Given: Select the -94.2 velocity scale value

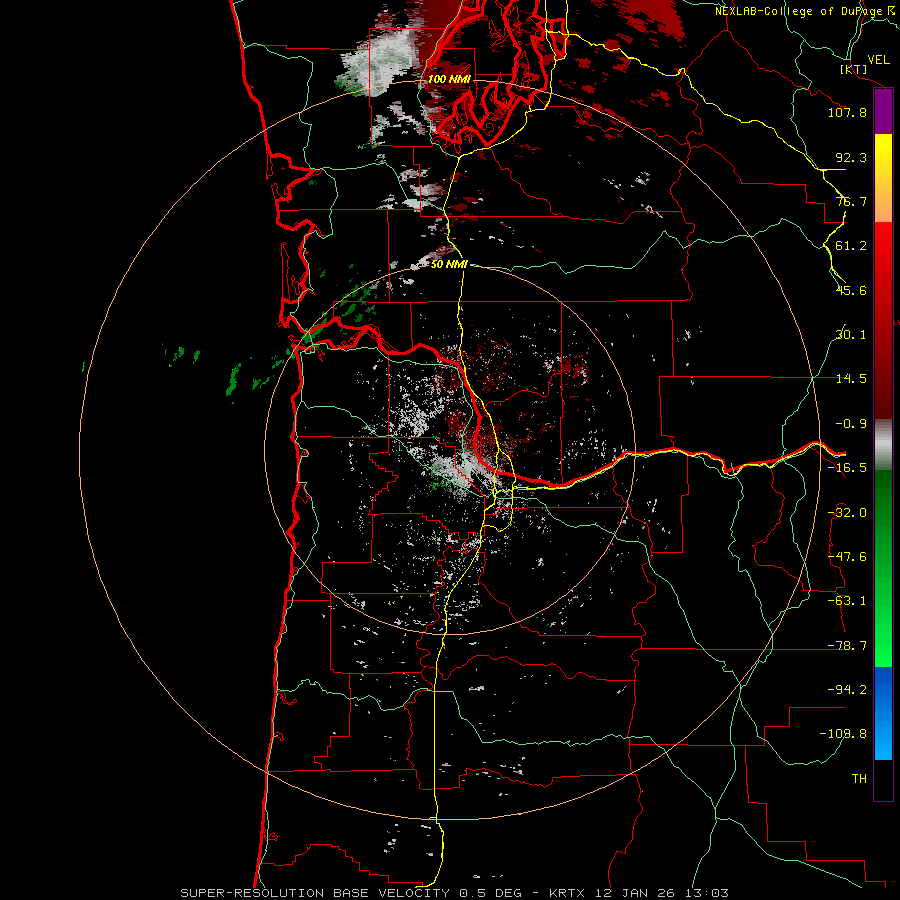Looking at the screenshot, I should click(847, 690).
